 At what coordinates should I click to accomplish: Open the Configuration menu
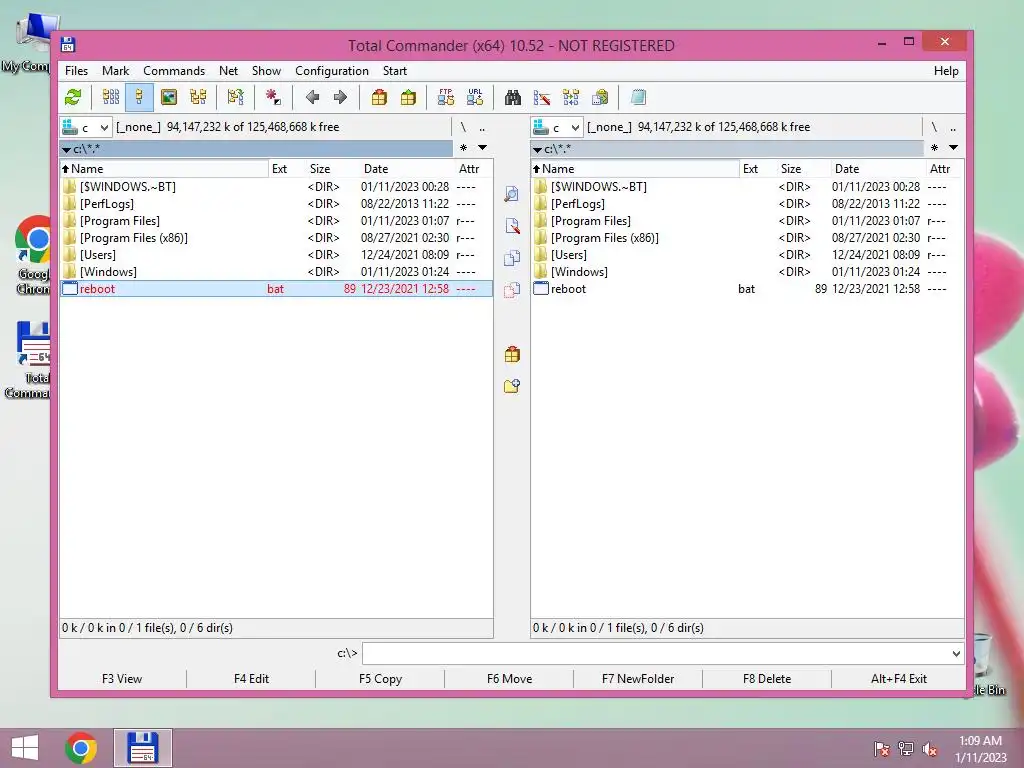[x=332, y=71]
